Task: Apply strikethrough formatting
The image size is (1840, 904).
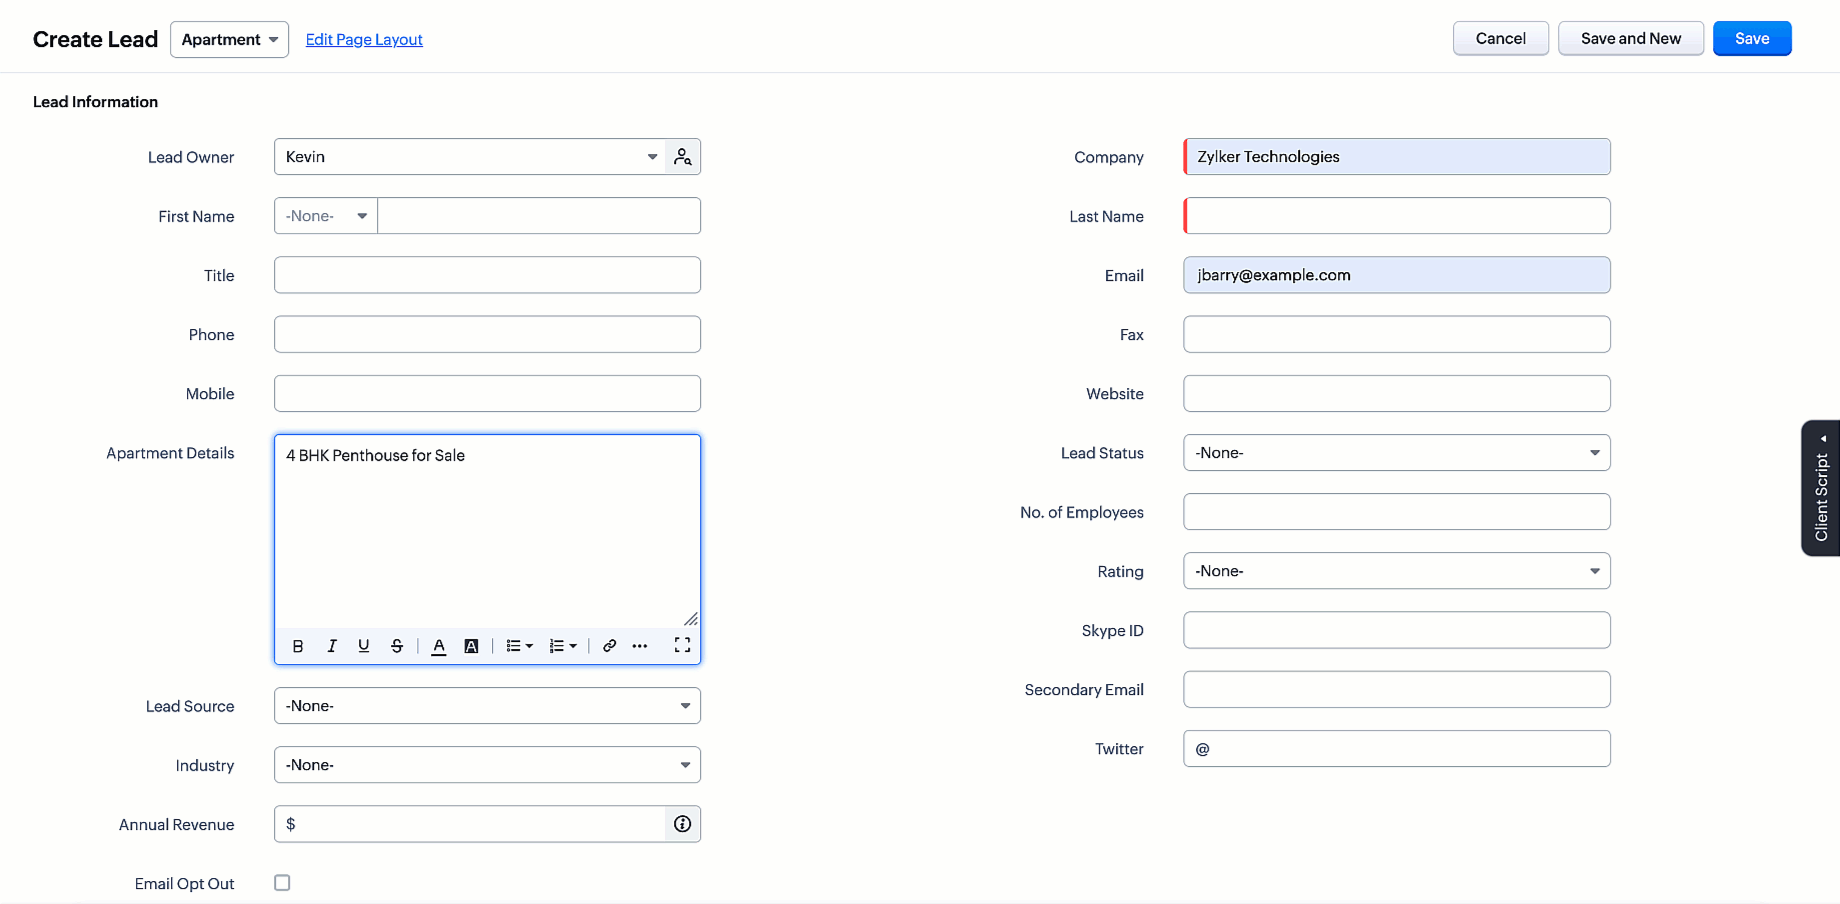Action: [x=397, y=646]
